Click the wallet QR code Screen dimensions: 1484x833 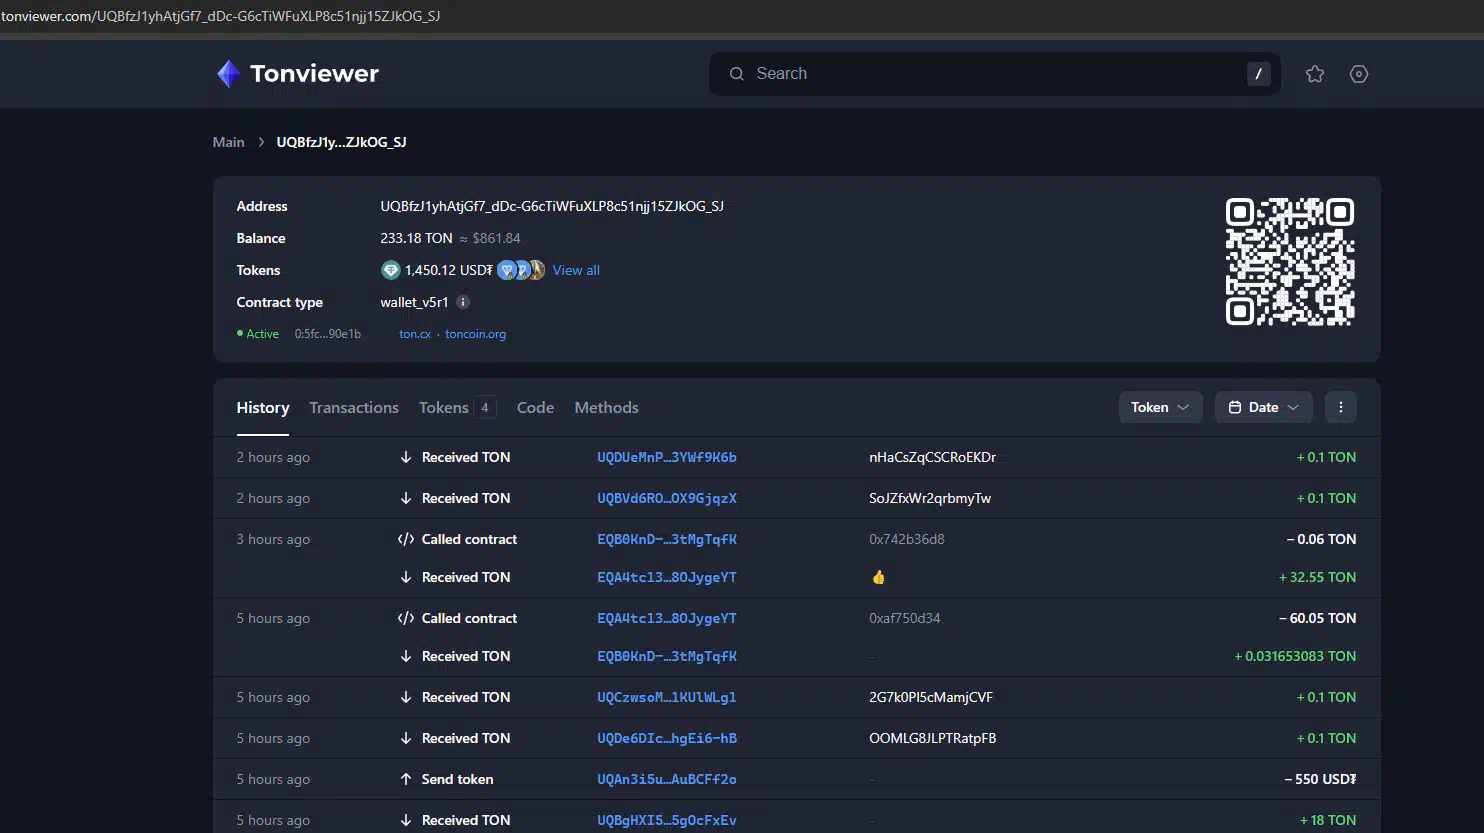[x=1290, y=262]
